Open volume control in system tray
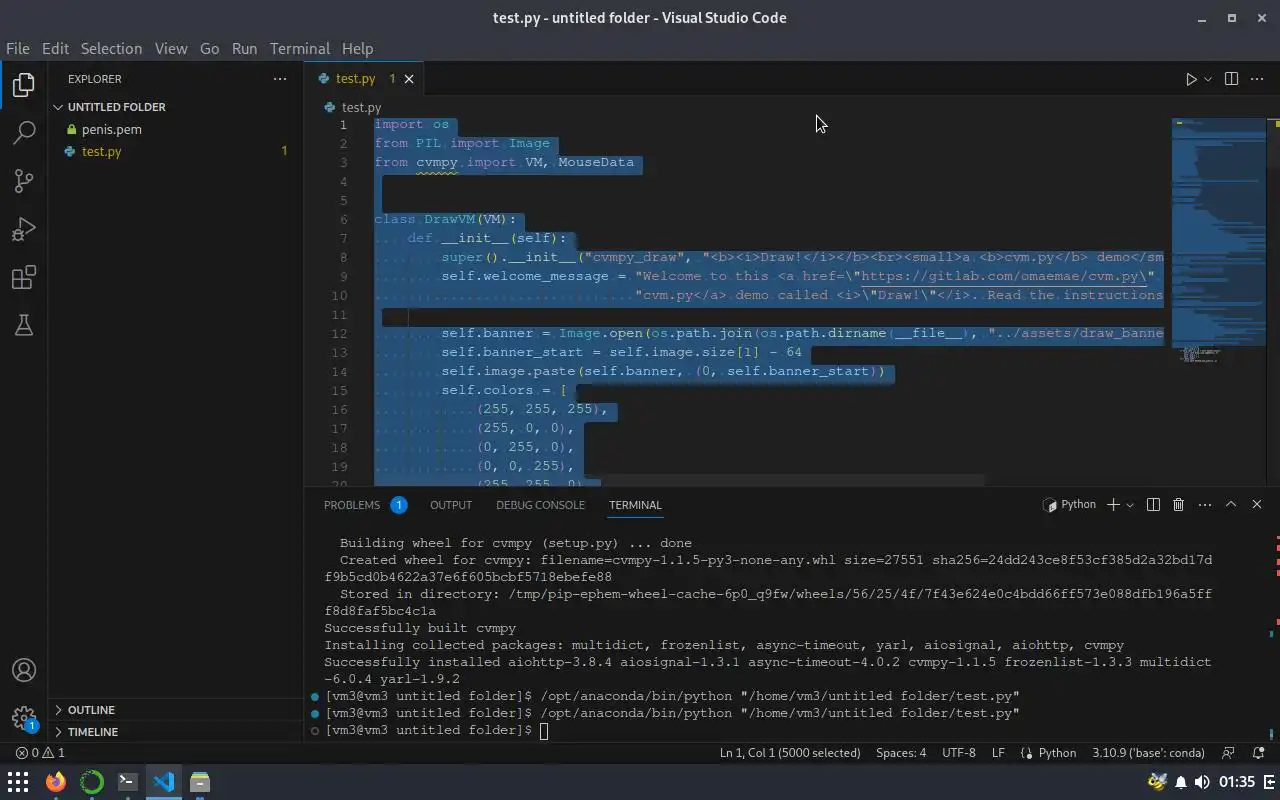Screen dimensions: 1280x800 point(1202,782)
